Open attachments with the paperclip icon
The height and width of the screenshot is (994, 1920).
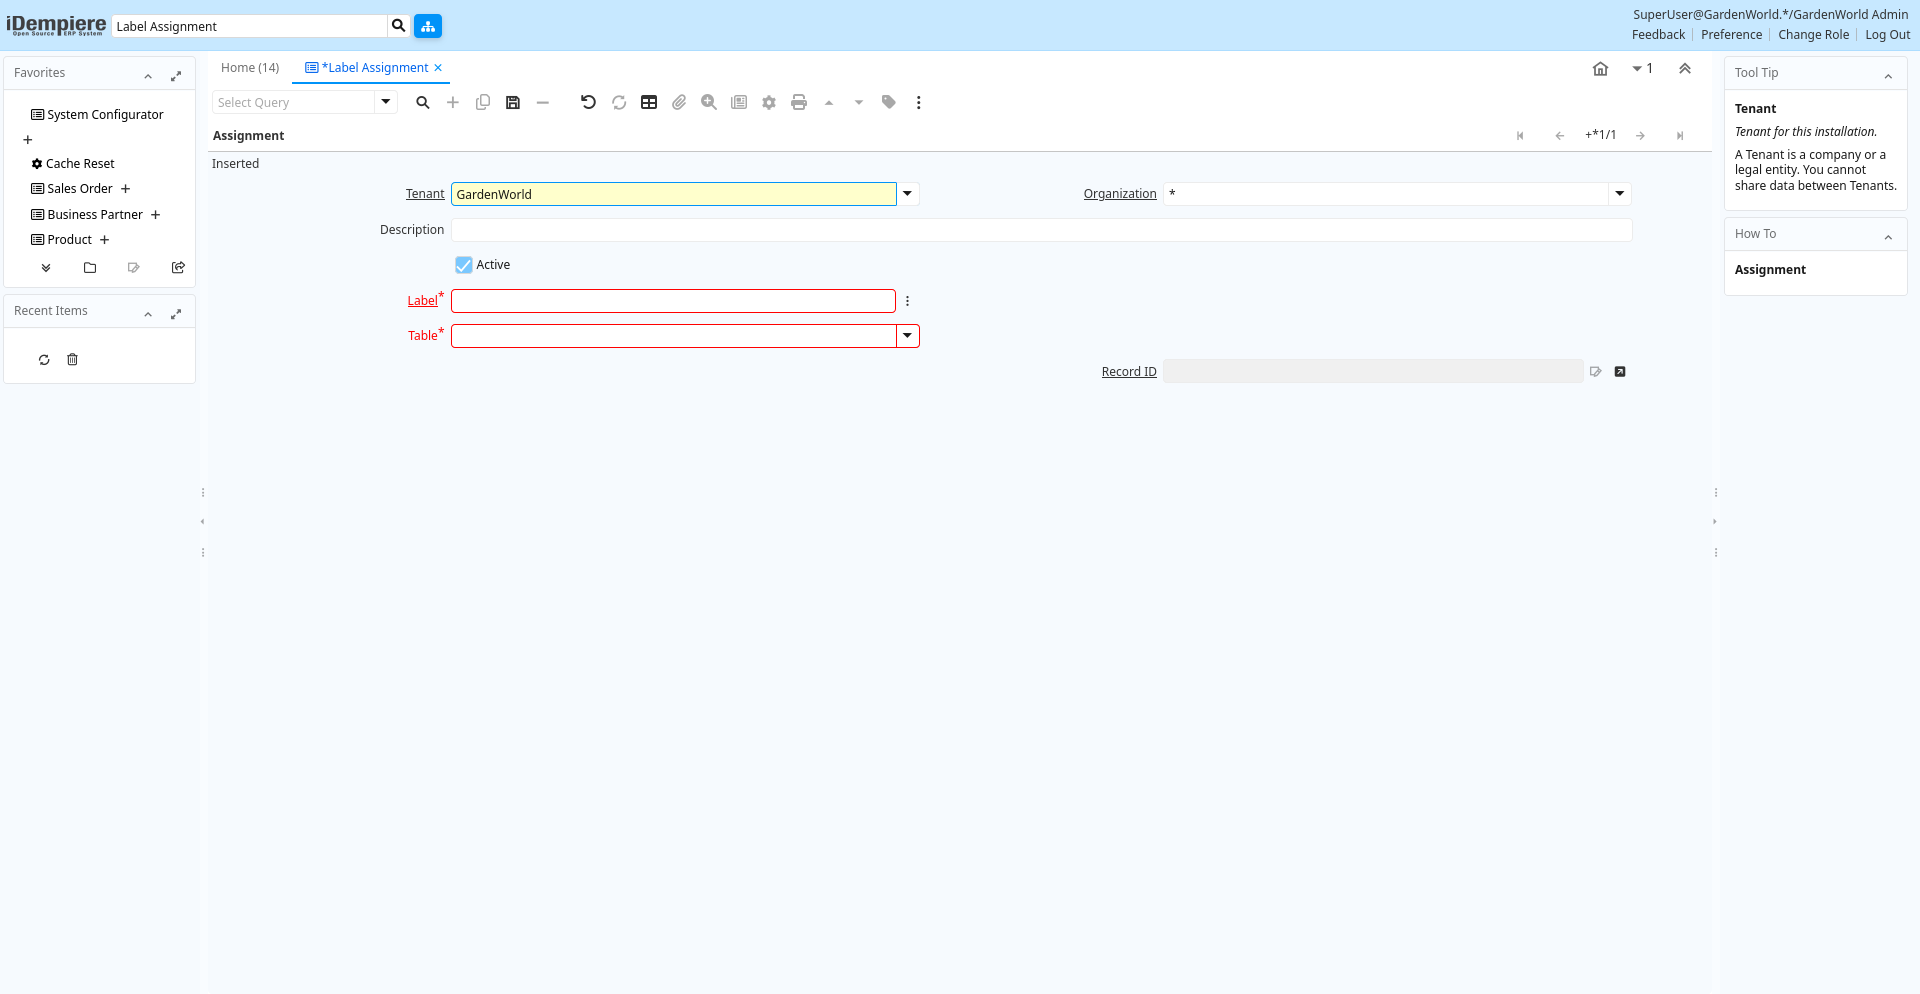click(x=679, y=102)
